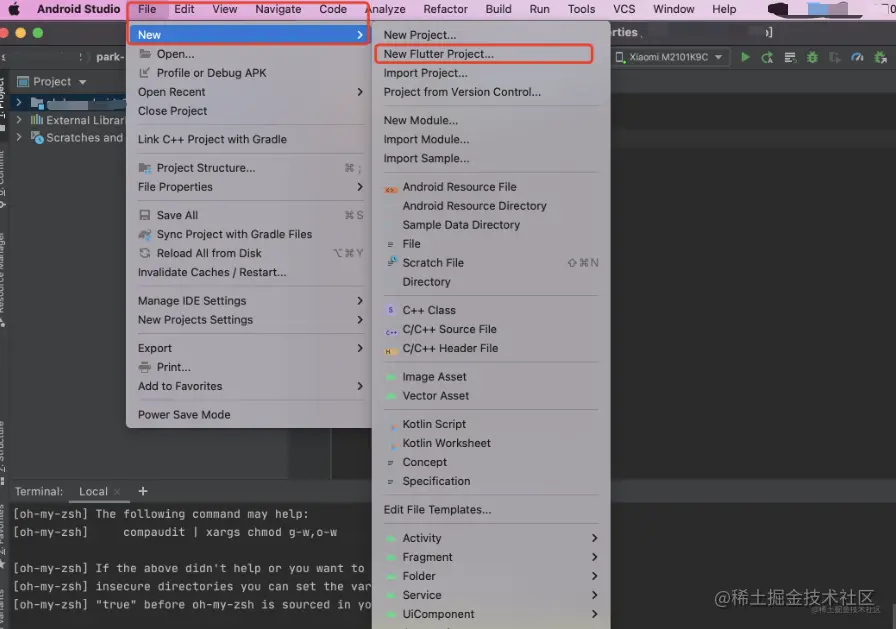Expand the Fragment submenu
Image resolution: width=896 pixels, height=629 pixels.
[x=491, y=557]
